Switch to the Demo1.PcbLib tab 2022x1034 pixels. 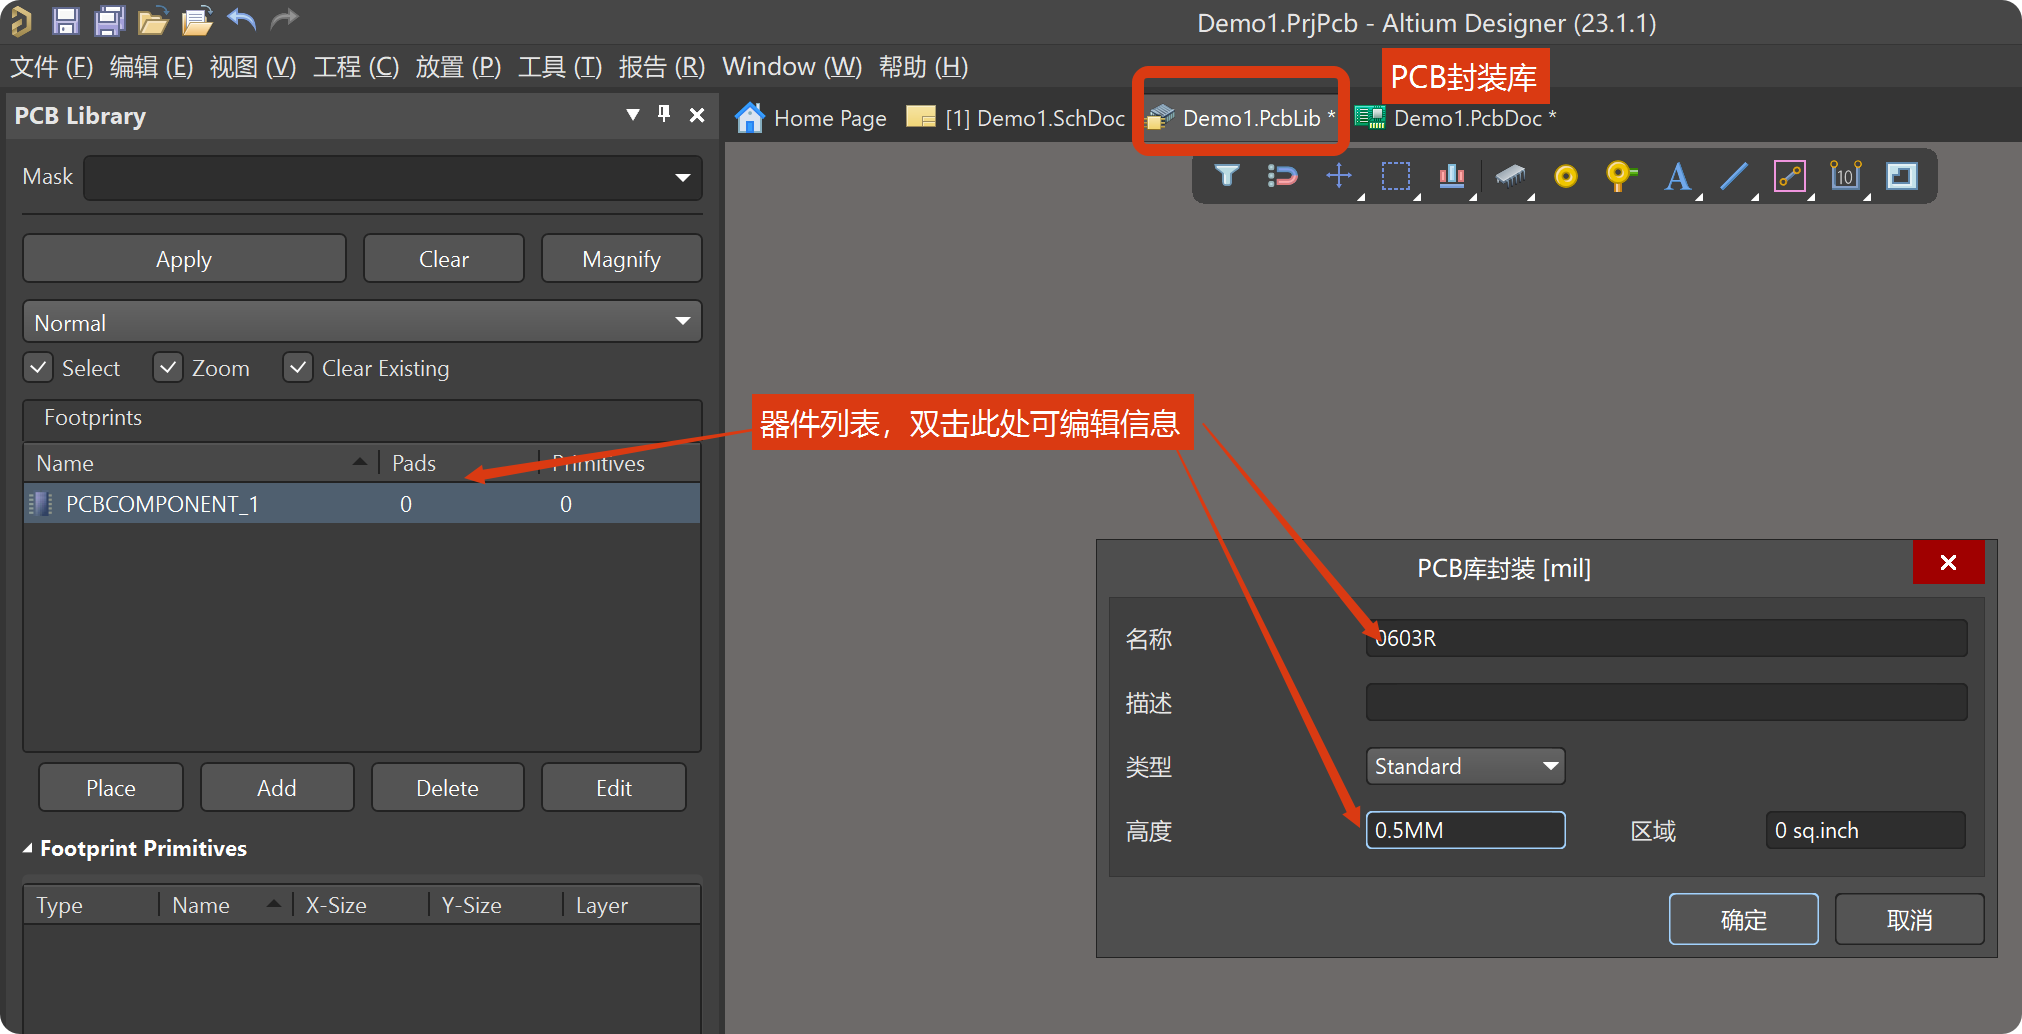point(1241,118)
